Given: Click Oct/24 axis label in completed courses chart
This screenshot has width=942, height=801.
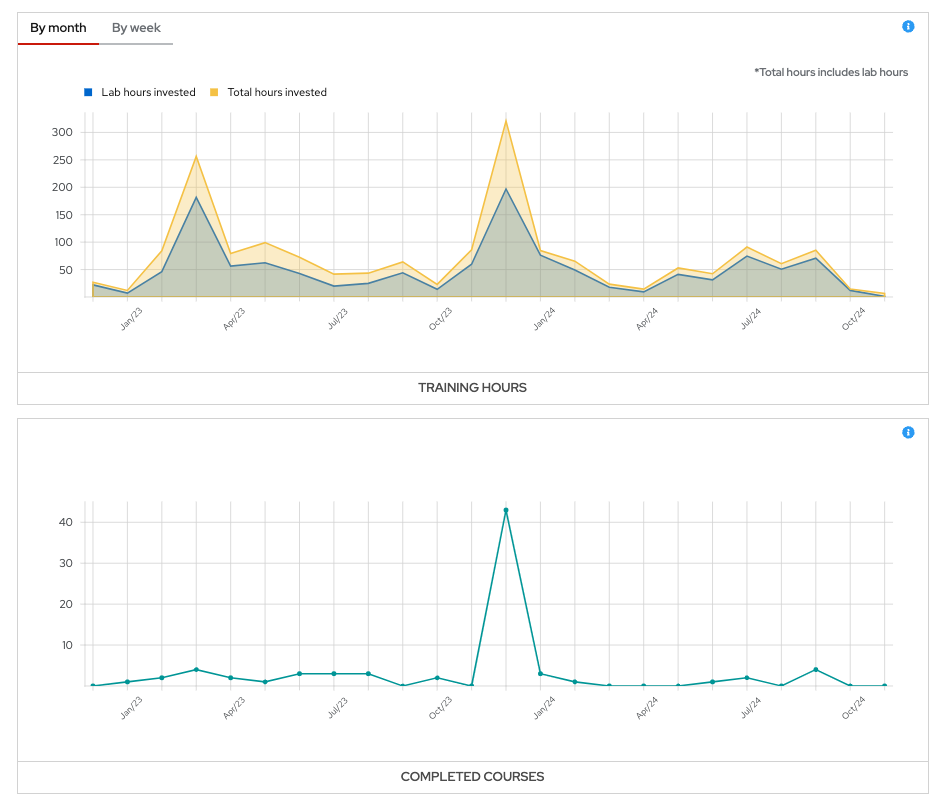Looking at the screenshot, I should pyautogui.click(x=853, y=708).
